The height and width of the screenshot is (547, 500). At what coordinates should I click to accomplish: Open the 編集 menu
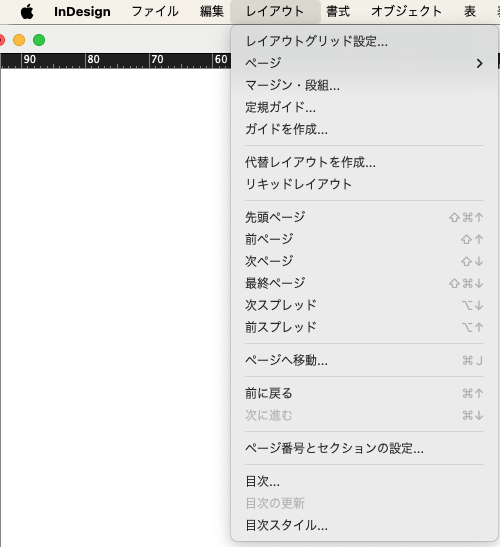[212, 12]
